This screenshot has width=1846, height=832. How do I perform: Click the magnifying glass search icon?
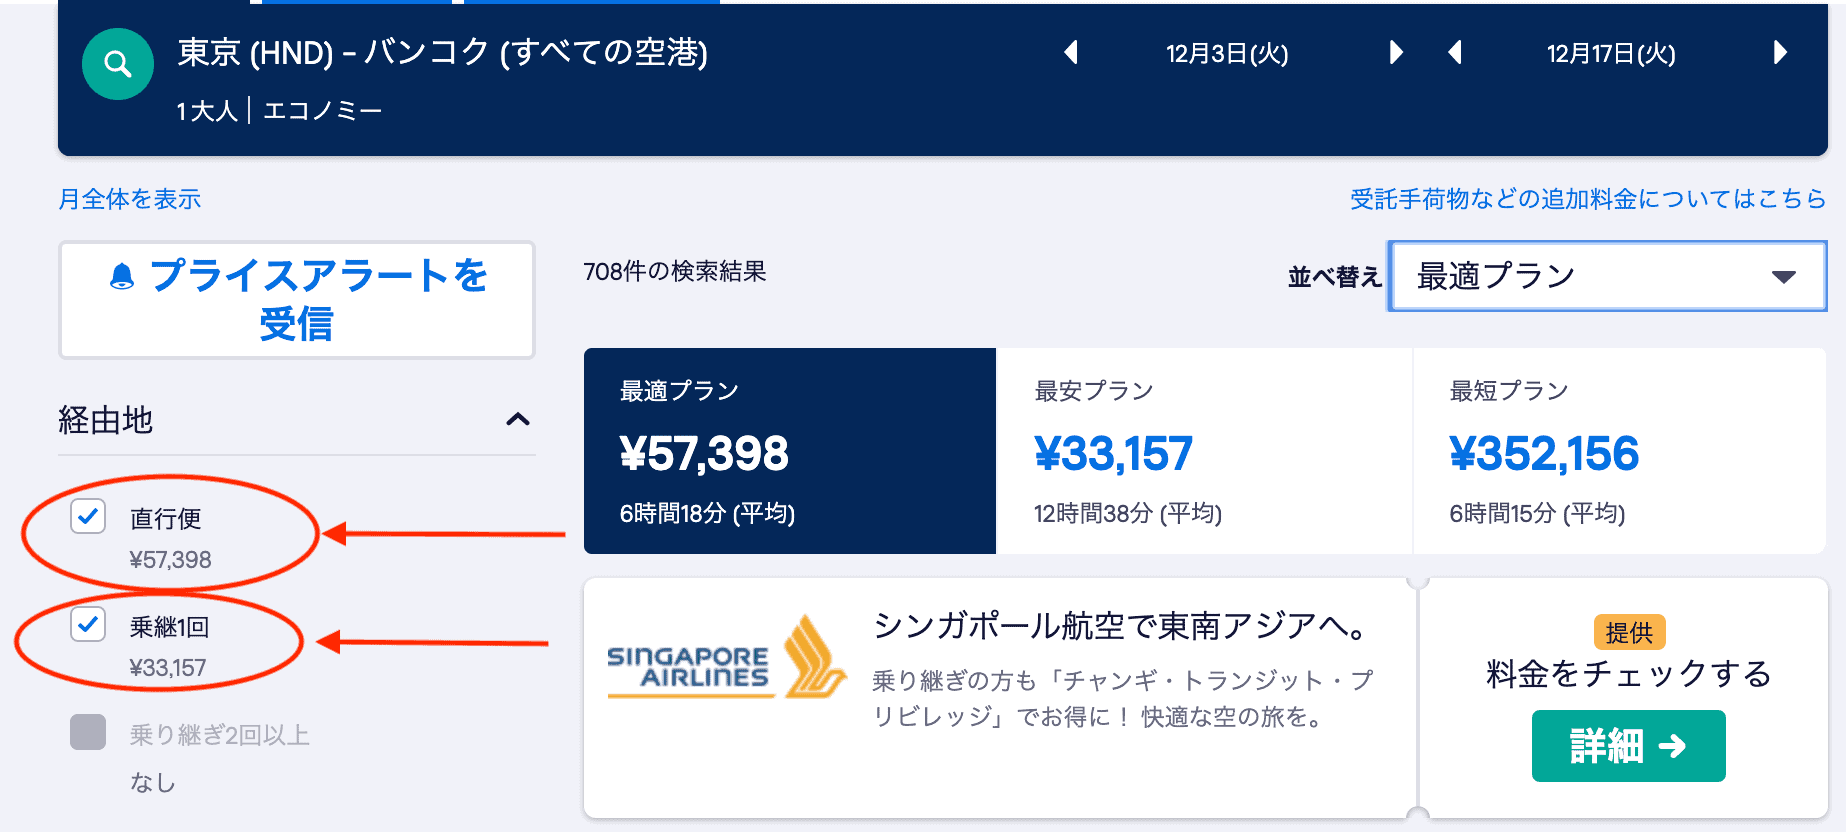[x=117, y=64]
